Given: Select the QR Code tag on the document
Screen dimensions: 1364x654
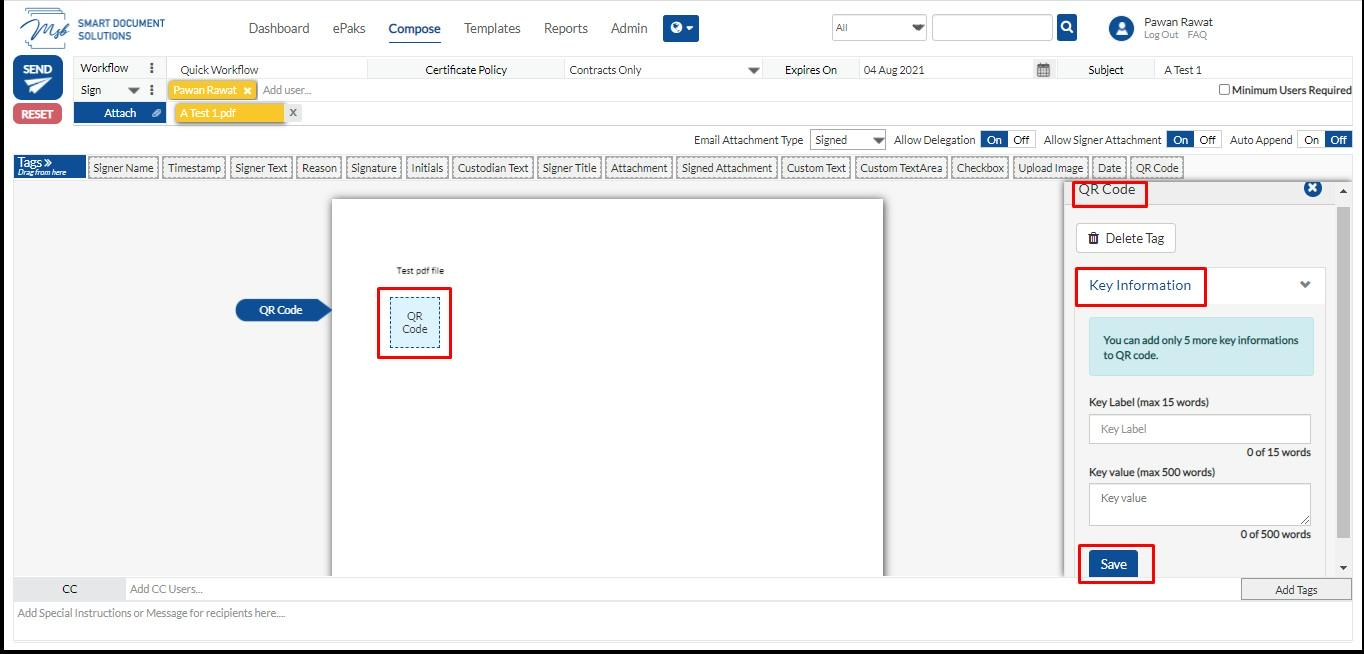Looking at the screenshot, I should point(415,322).
